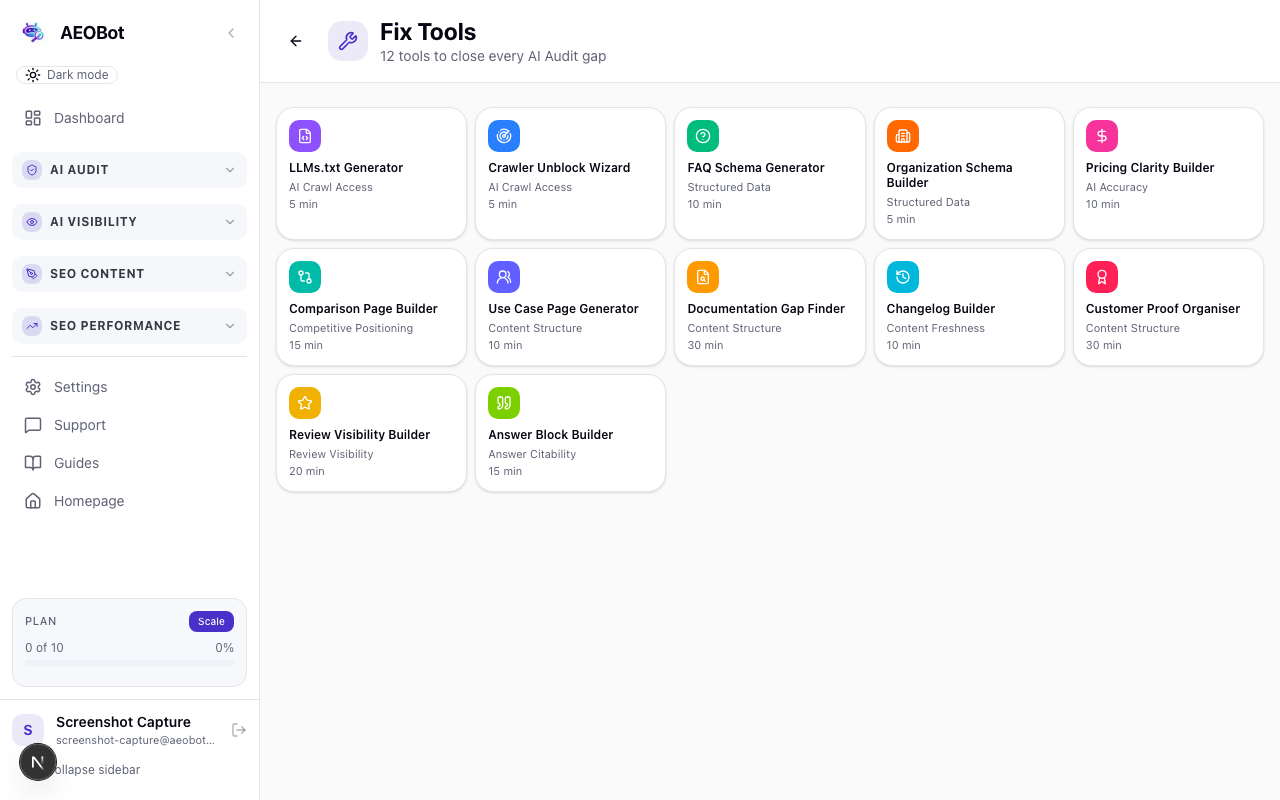Click the "0%" plan percentage text
The height and width of the screenshot is (800, 1280).
click(224, 648)
